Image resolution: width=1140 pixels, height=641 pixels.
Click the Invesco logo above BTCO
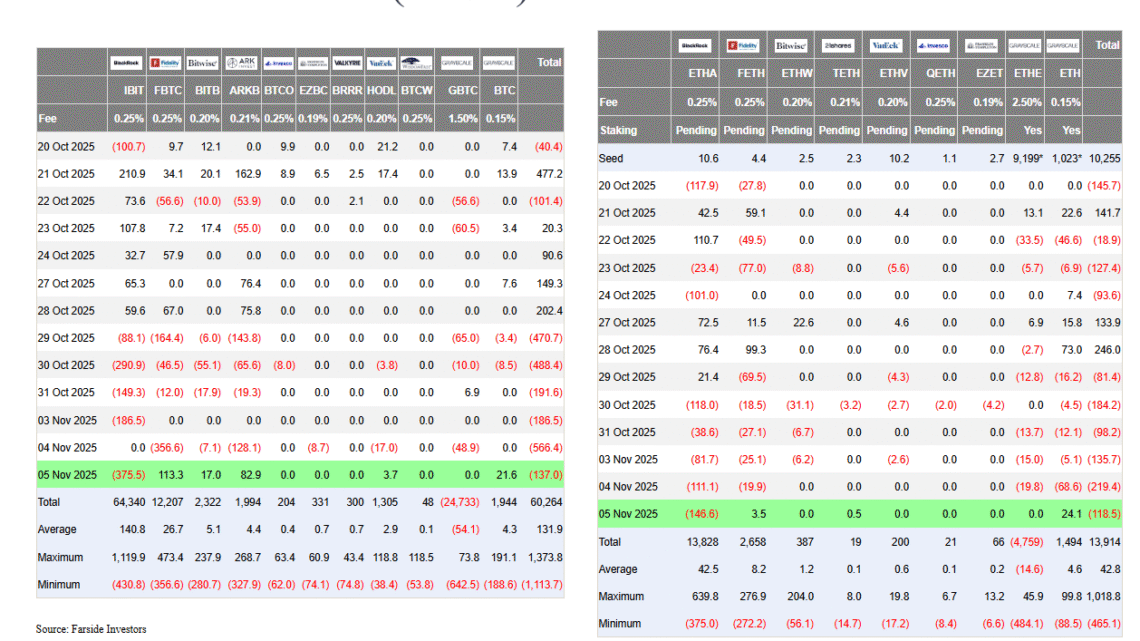[x=279, y=63]
